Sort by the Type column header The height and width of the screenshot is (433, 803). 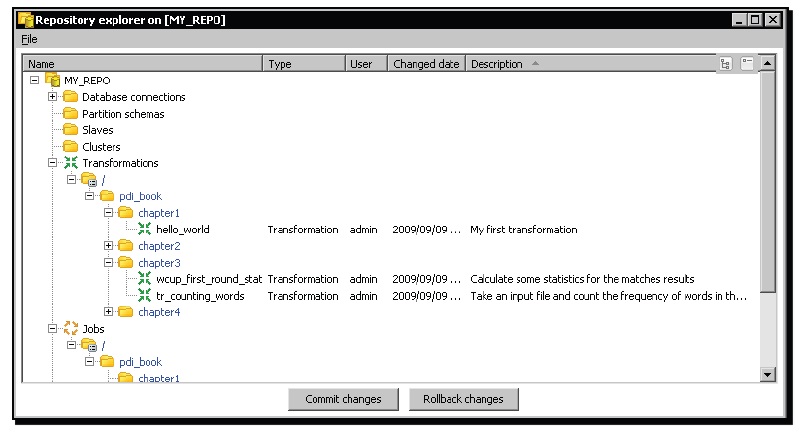304,64
